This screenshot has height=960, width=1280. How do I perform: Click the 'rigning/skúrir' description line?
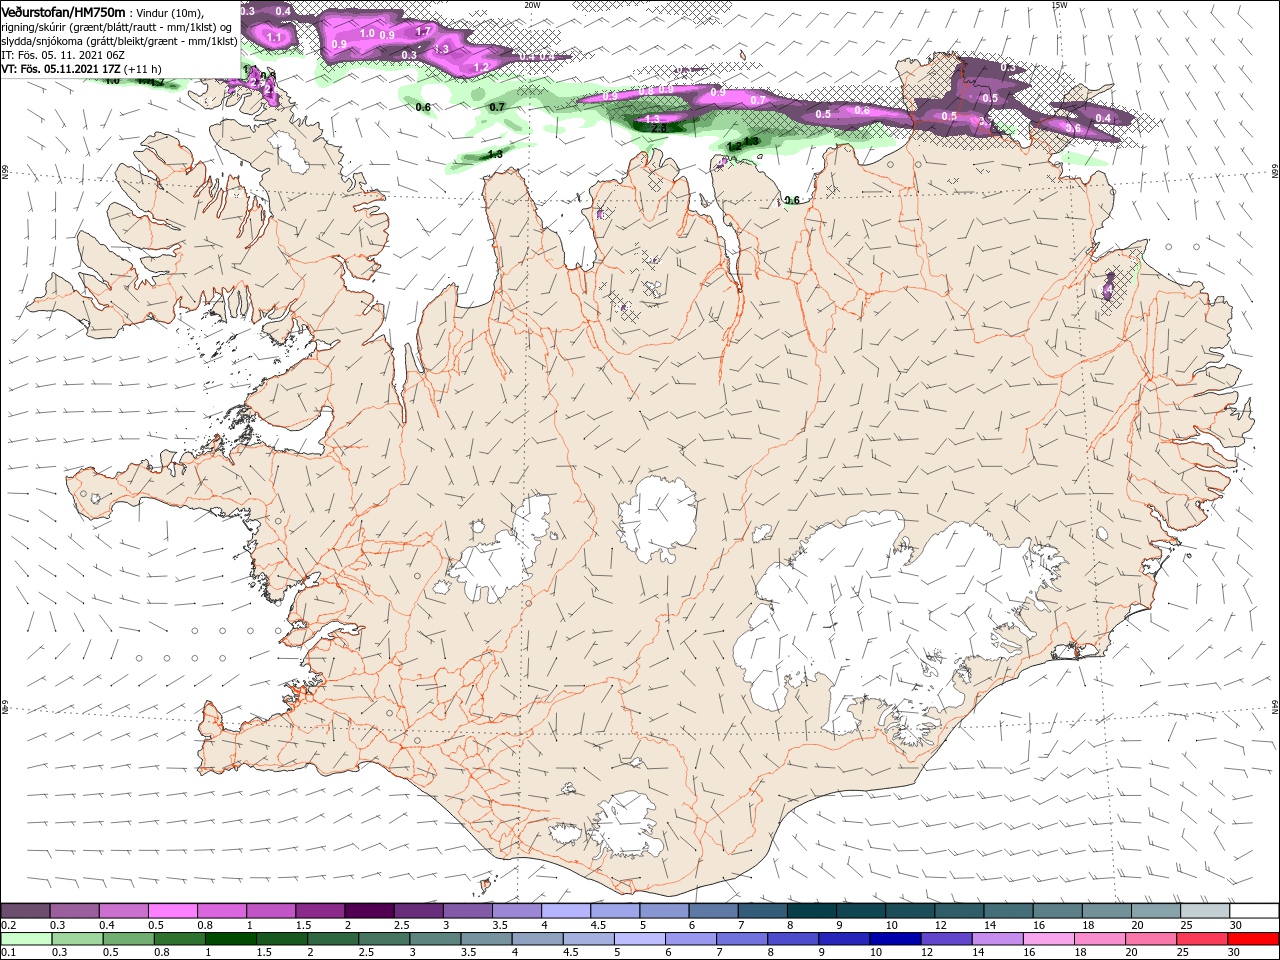pos(117,26)
